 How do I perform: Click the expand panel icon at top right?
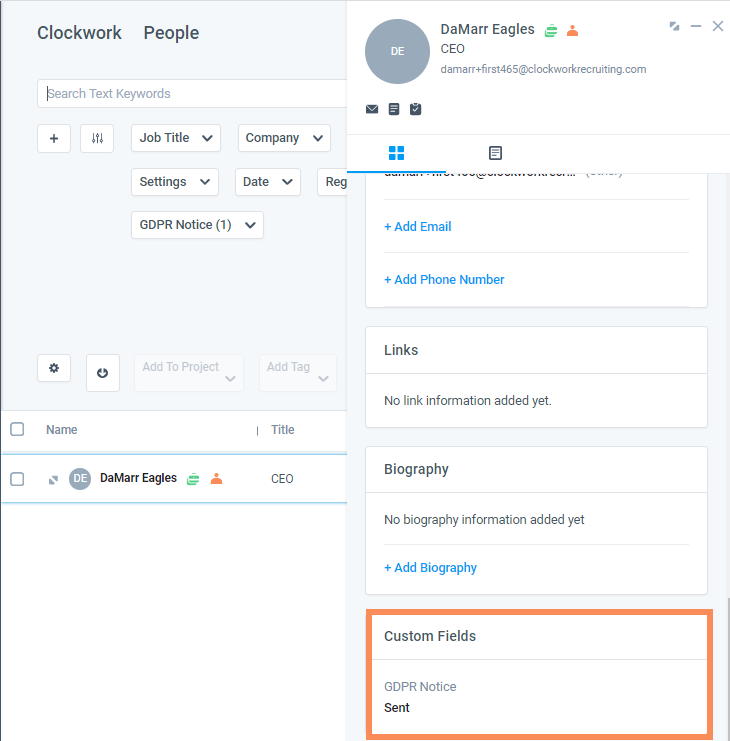click(x=674, y=26)
